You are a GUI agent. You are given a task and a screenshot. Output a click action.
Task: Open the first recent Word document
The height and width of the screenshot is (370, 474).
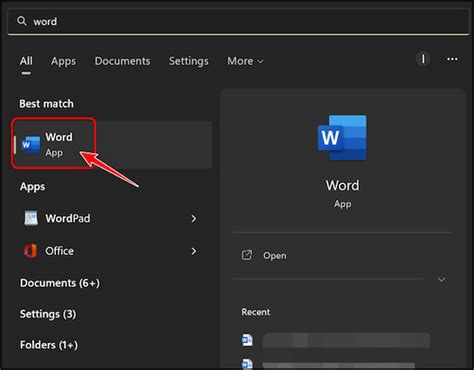pyautogui.click(x=336, y=340)
